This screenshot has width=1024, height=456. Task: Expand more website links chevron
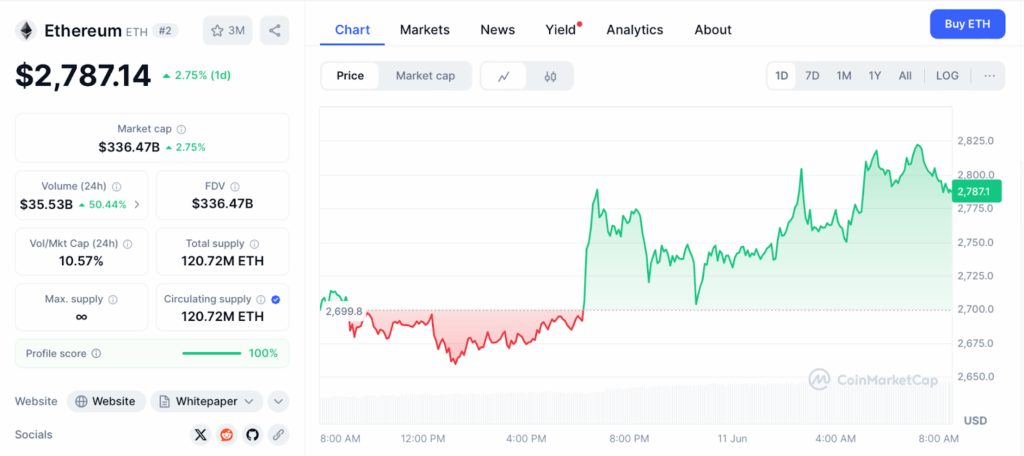pyautogui.click(x=278, y=401)
